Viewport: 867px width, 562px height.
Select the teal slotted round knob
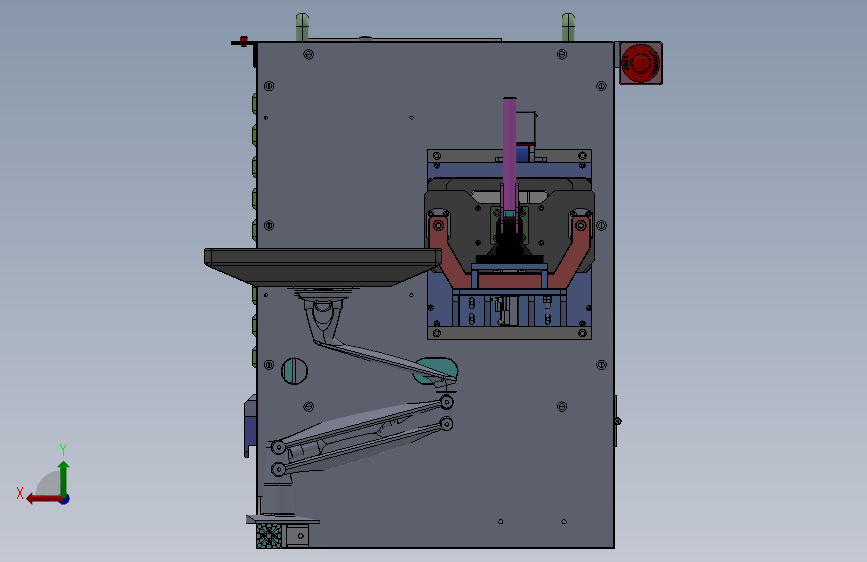[x=294, y=371]
